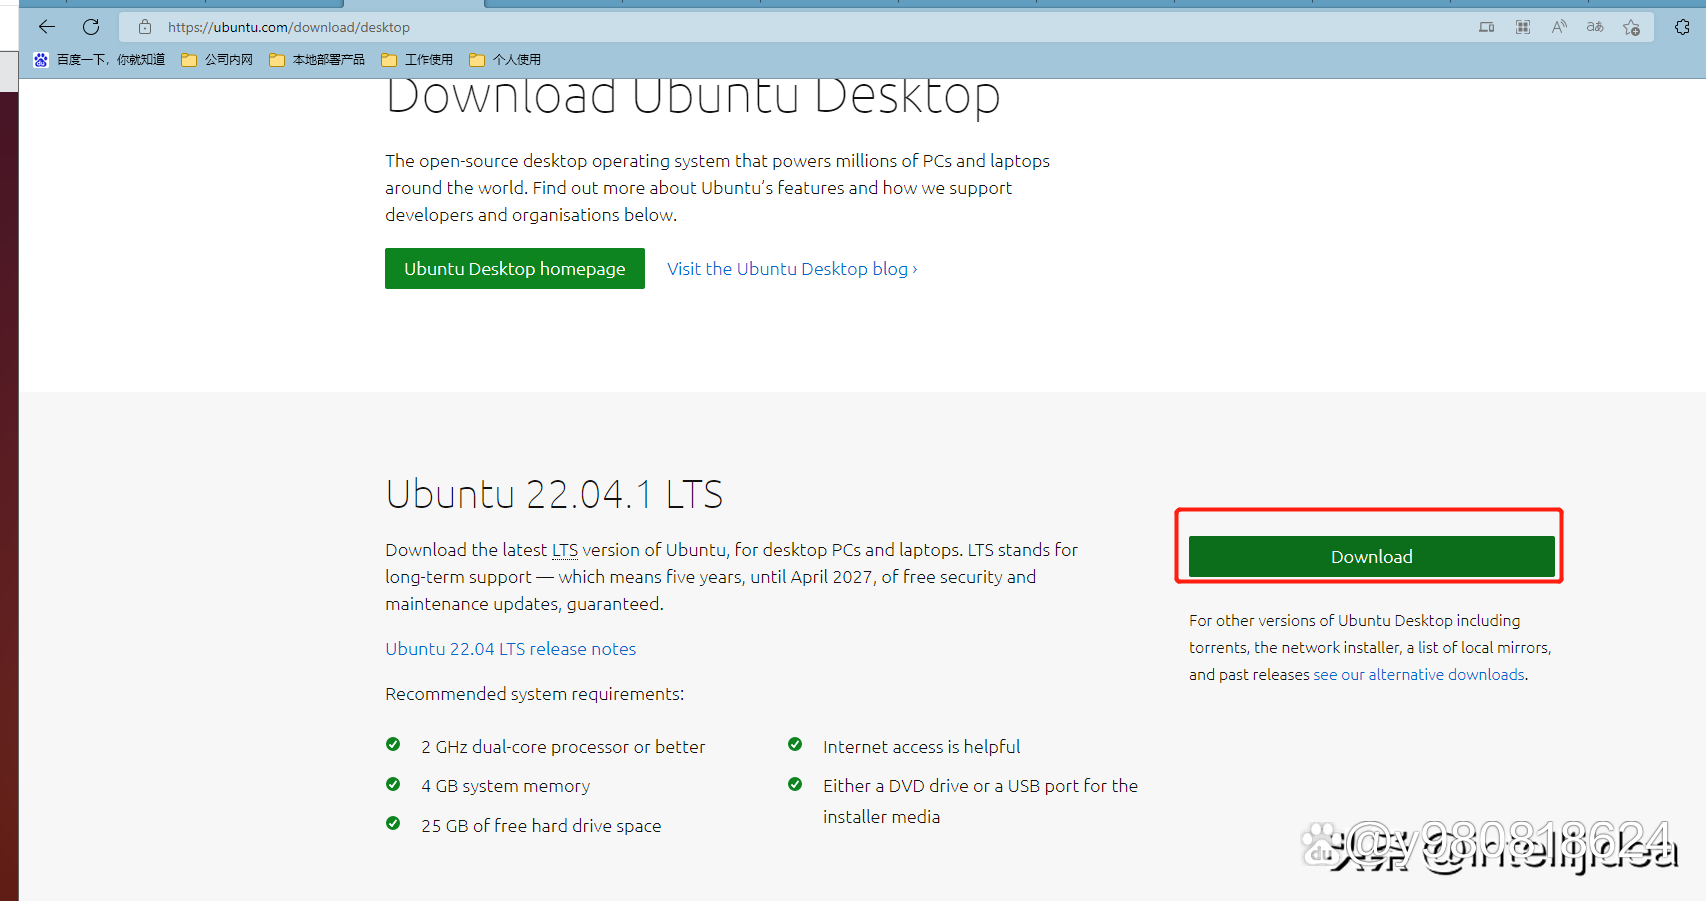The width and height of the screenshot is (1706, 901).
Task: View site info via the lock icon
Action: click(145, 27)
